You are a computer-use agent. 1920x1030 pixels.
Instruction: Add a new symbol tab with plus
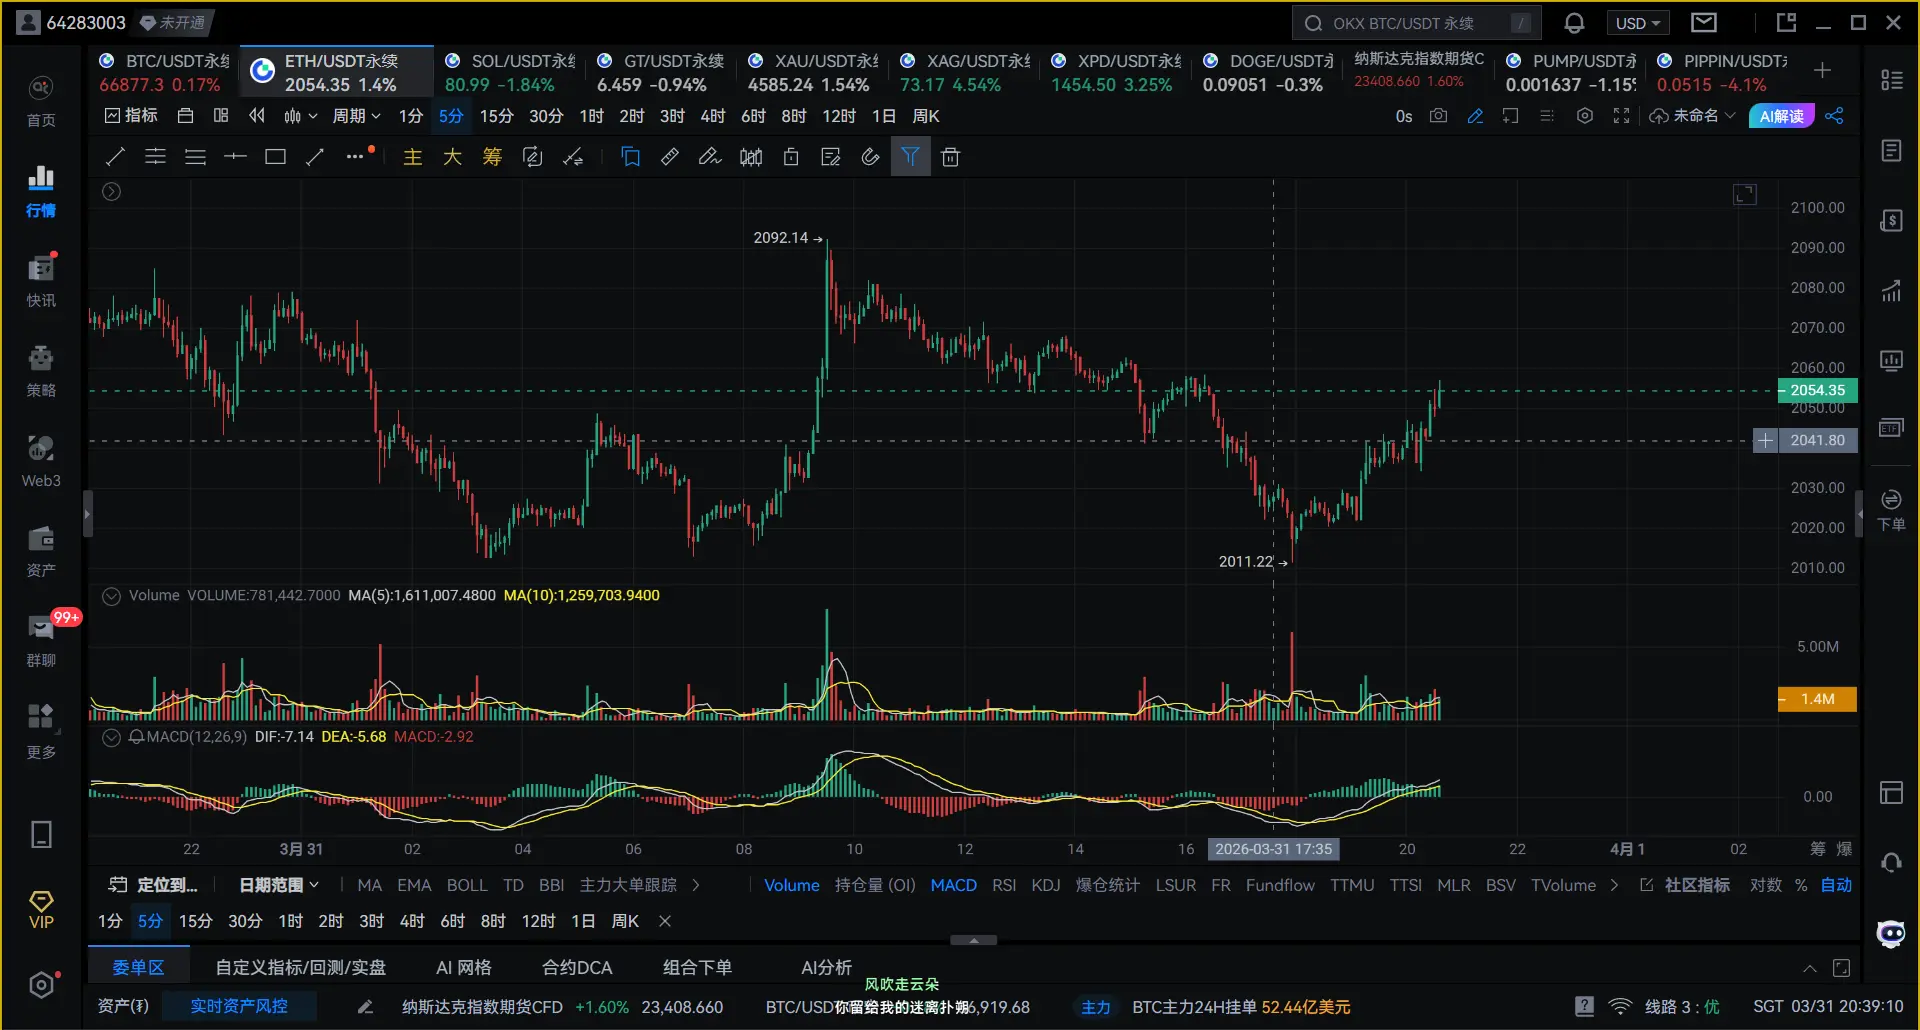coord(1822,70)
